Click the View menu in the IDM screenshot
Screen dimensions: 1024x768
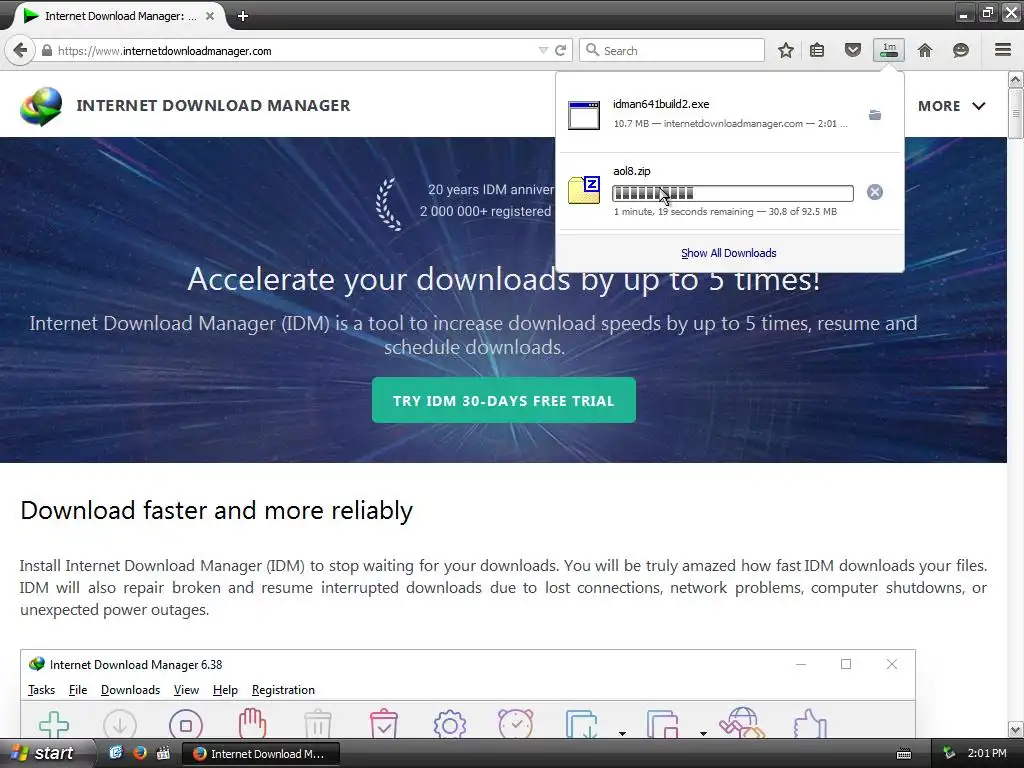coord(186,690)
